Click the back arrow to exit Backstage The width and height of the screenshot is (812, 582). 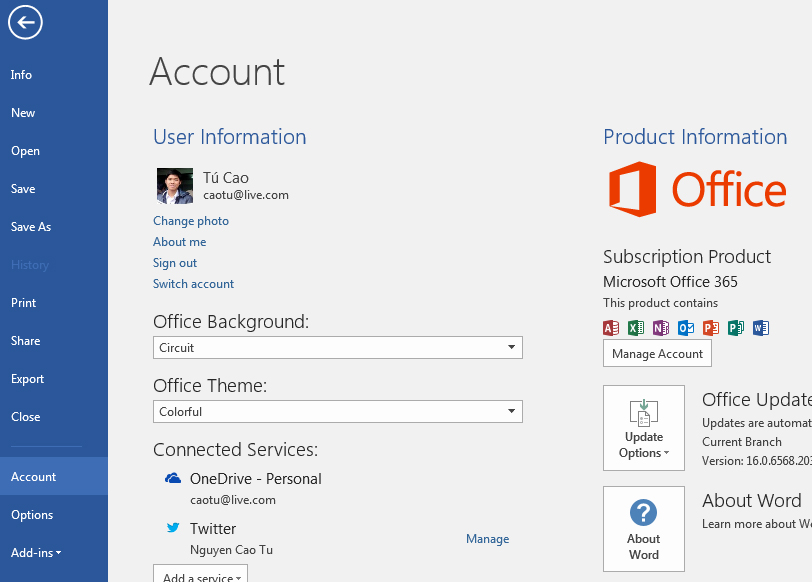(x=25, y=22)
